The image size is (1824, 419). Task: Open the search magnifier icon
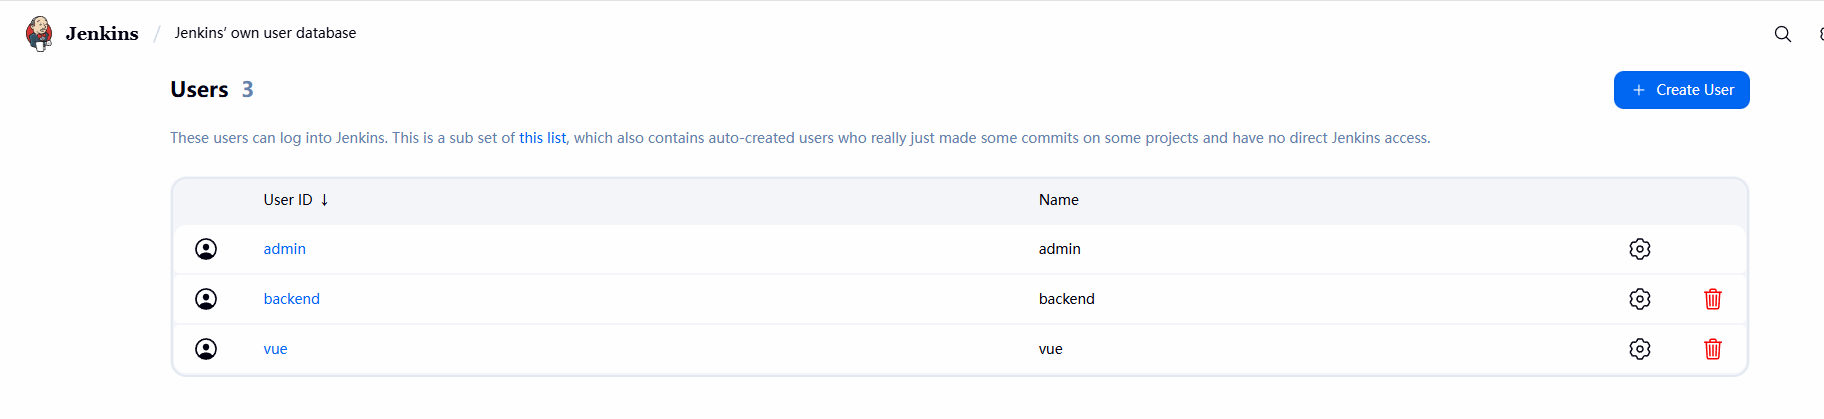tap(1782, 34)
